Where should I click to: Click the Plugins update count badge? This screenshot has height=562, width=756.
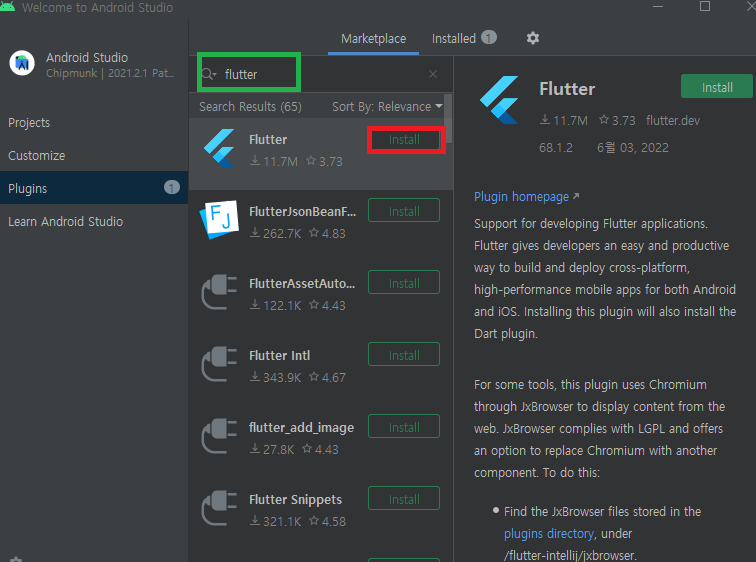(171, 187)
